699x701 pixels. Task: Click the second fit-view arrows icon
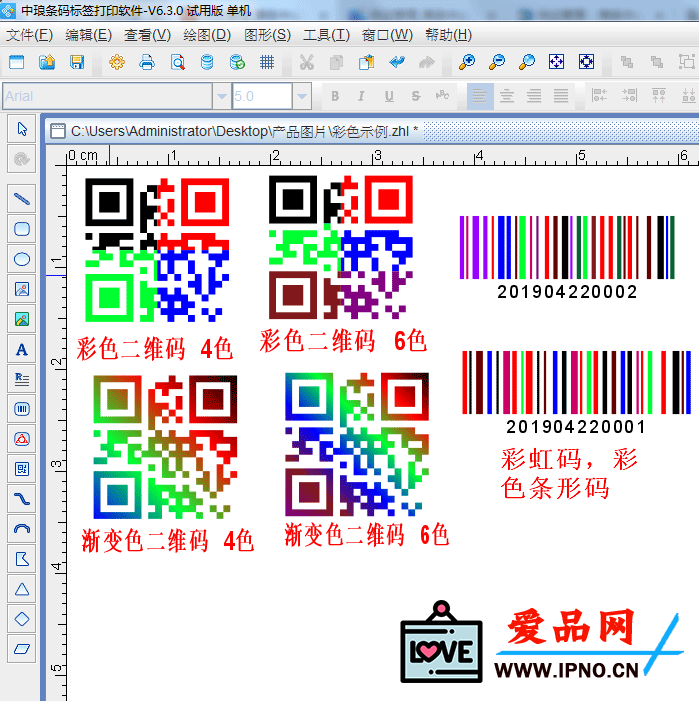586,62
